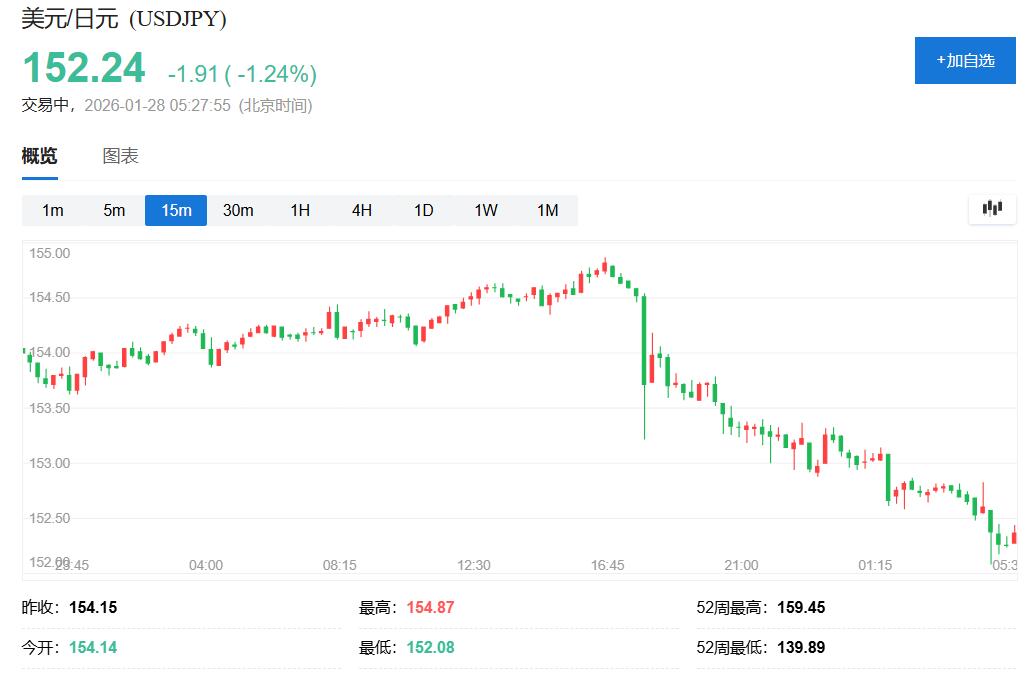1026x694 pixels.
Task: Open the 图表 tab
Action: pos(120,156)
